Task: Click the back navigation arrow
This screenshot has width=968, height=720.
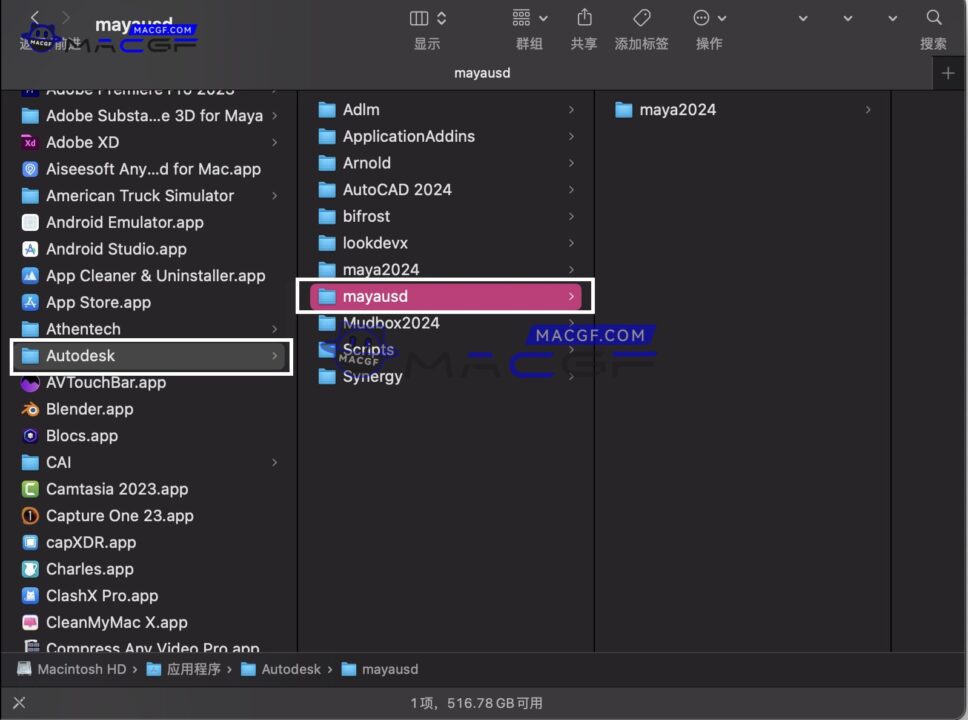Action: [x=33, y=17]
